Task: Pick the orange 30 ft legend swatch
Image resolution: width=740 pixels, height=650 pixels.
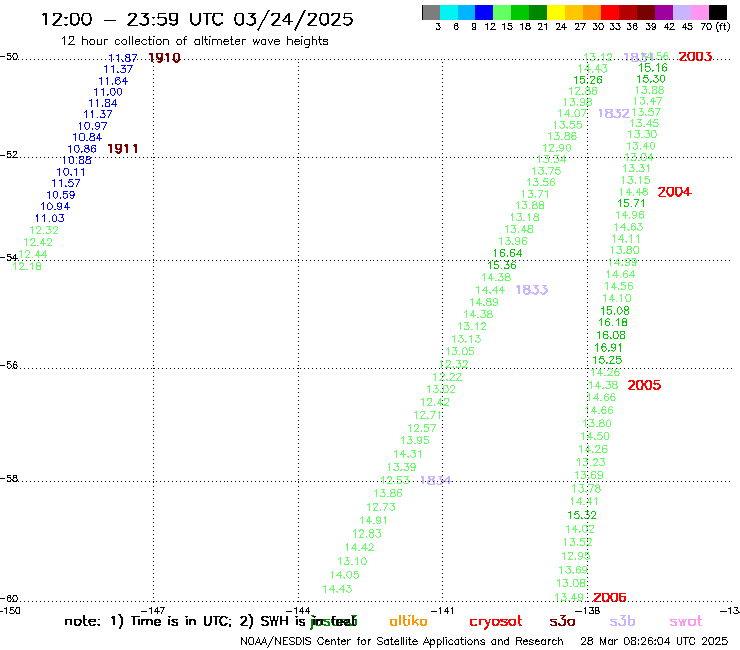Action: point(592,12)
